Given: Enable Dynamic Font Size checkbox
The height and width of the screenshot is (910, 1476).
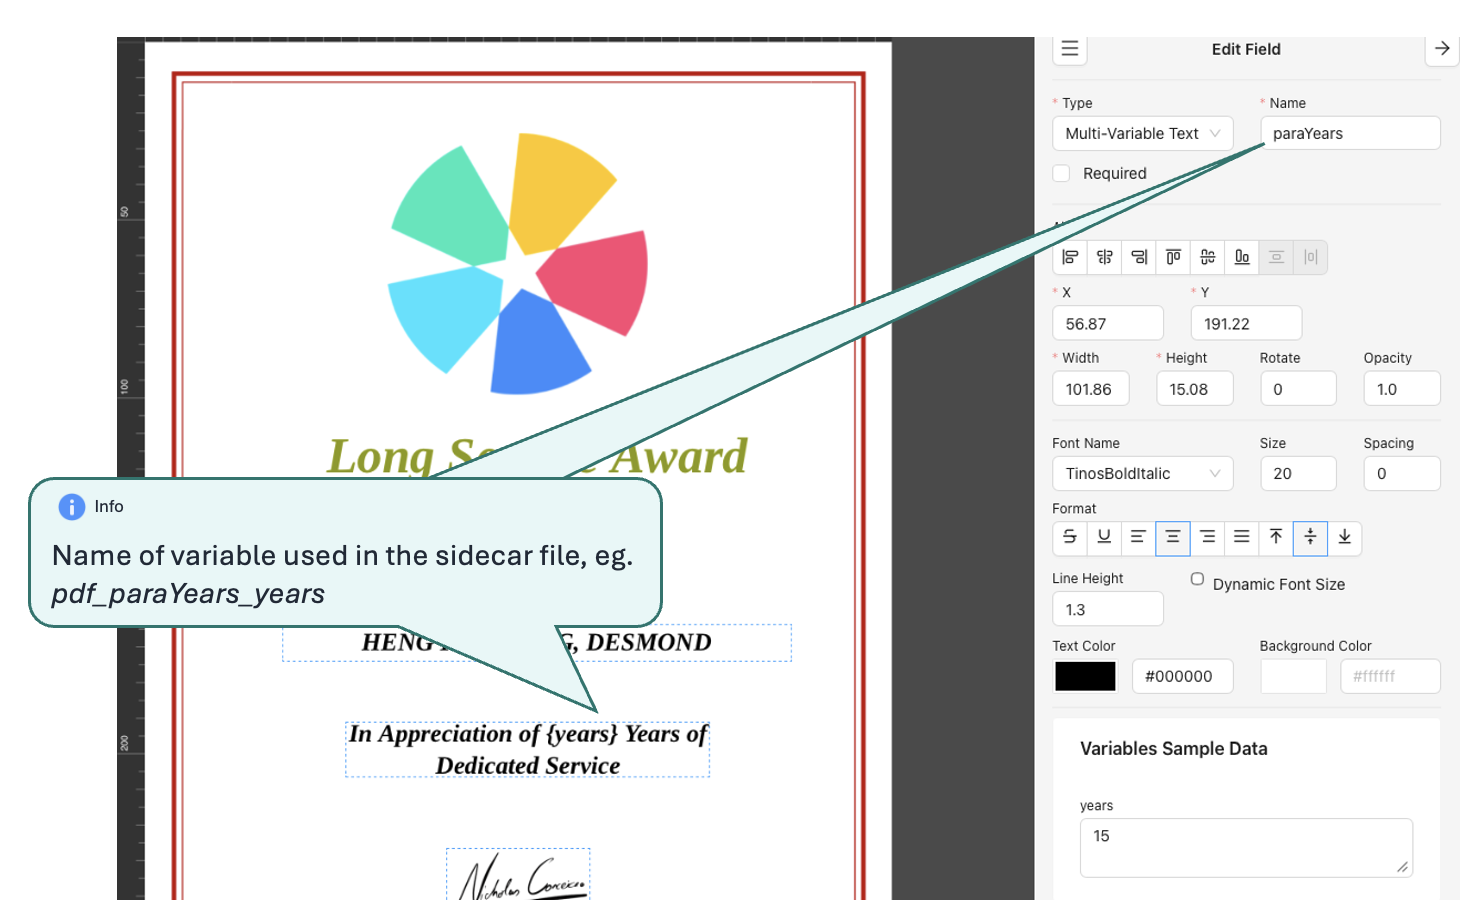Looking at the screenshot, I should [x=1197, y=579].
